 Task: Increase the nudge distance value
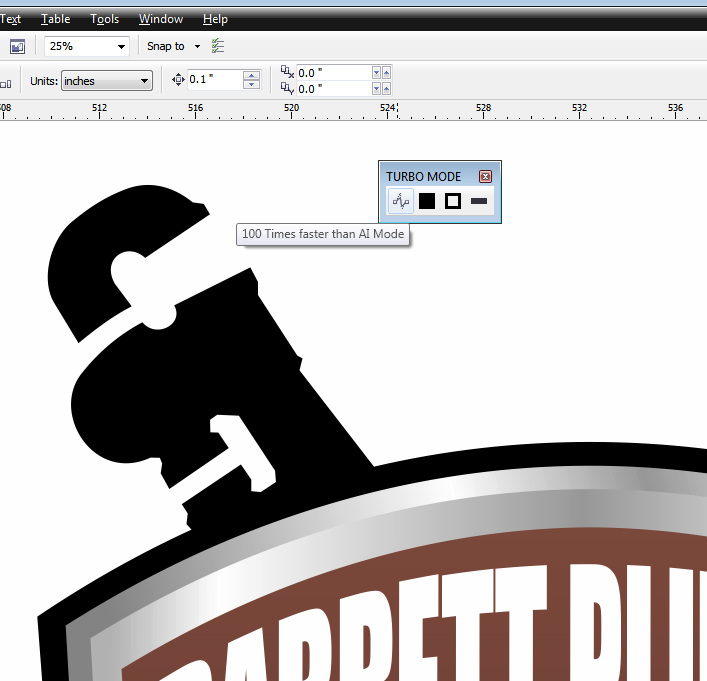pos(252,75)
